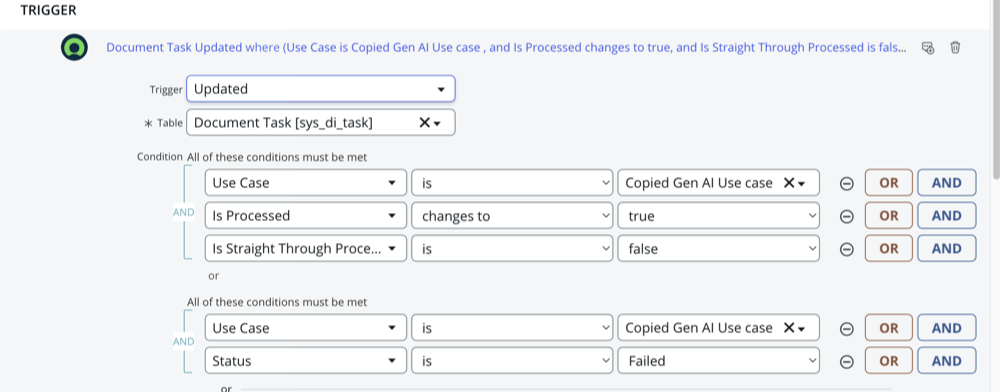This screenshot has width=1000, height=392.
Task: Delete the trigger with the trash icon
Action: pyautogui.click(x=955, y=48)
